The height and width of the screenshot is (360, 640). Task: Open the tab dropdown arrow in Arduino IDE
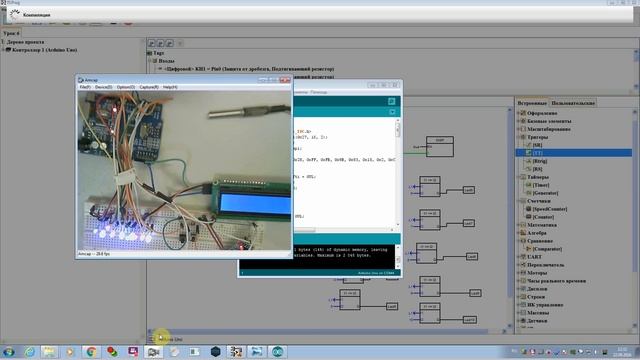(392, 112)
